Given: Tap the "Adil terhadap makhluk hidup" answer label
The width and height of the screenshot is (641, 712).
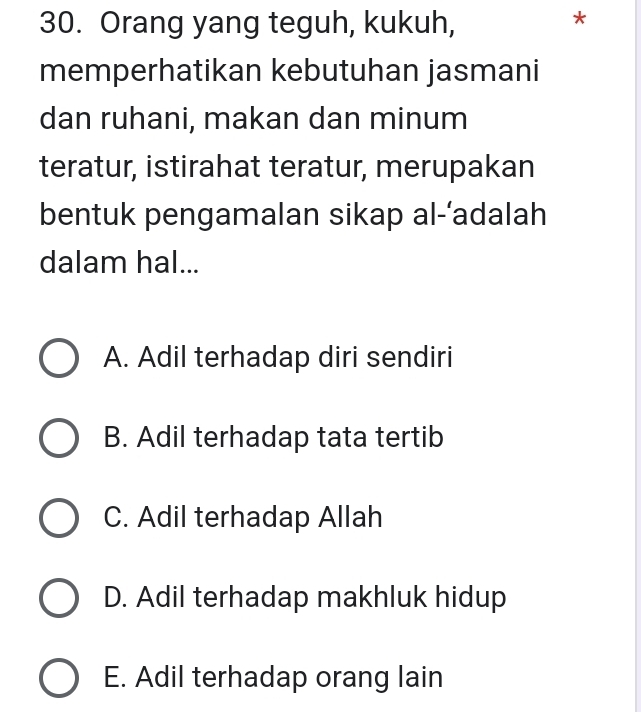Looking at the screenshot, I should [305, 598].
